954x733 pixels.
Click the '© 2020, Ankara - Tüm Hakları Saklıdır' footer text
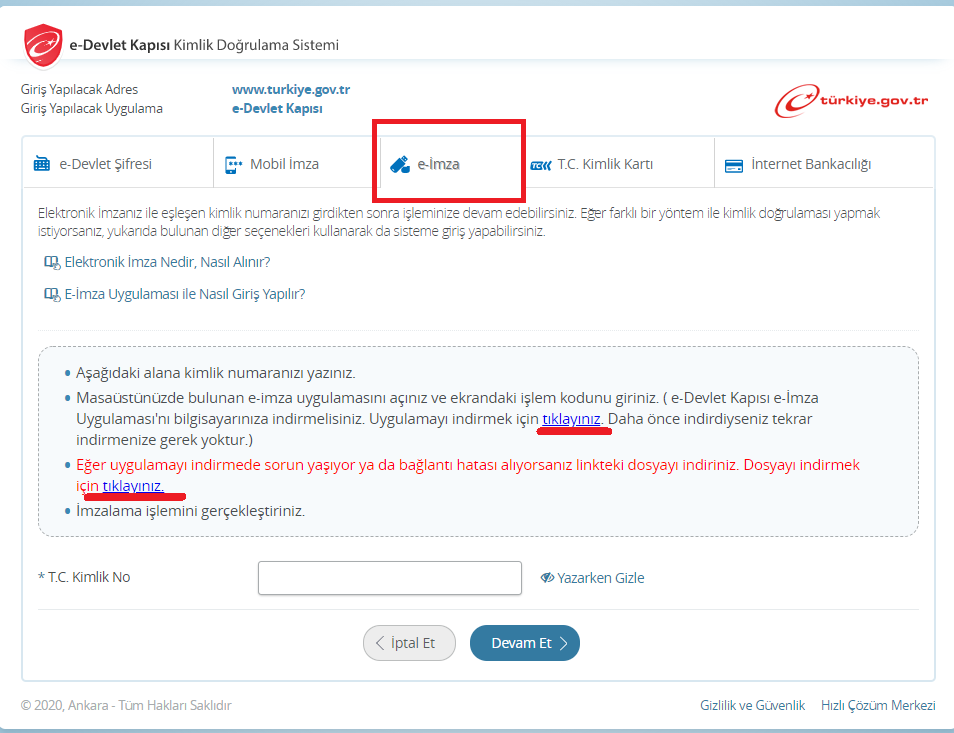click(126, 706)
